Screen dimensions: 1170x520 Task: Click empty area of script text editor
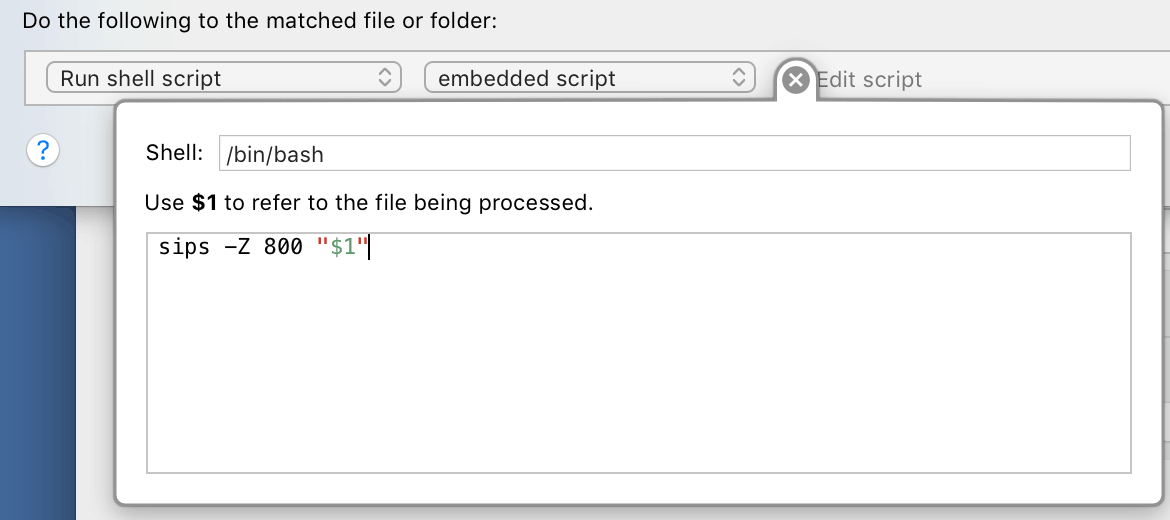(x=639, y=373)
